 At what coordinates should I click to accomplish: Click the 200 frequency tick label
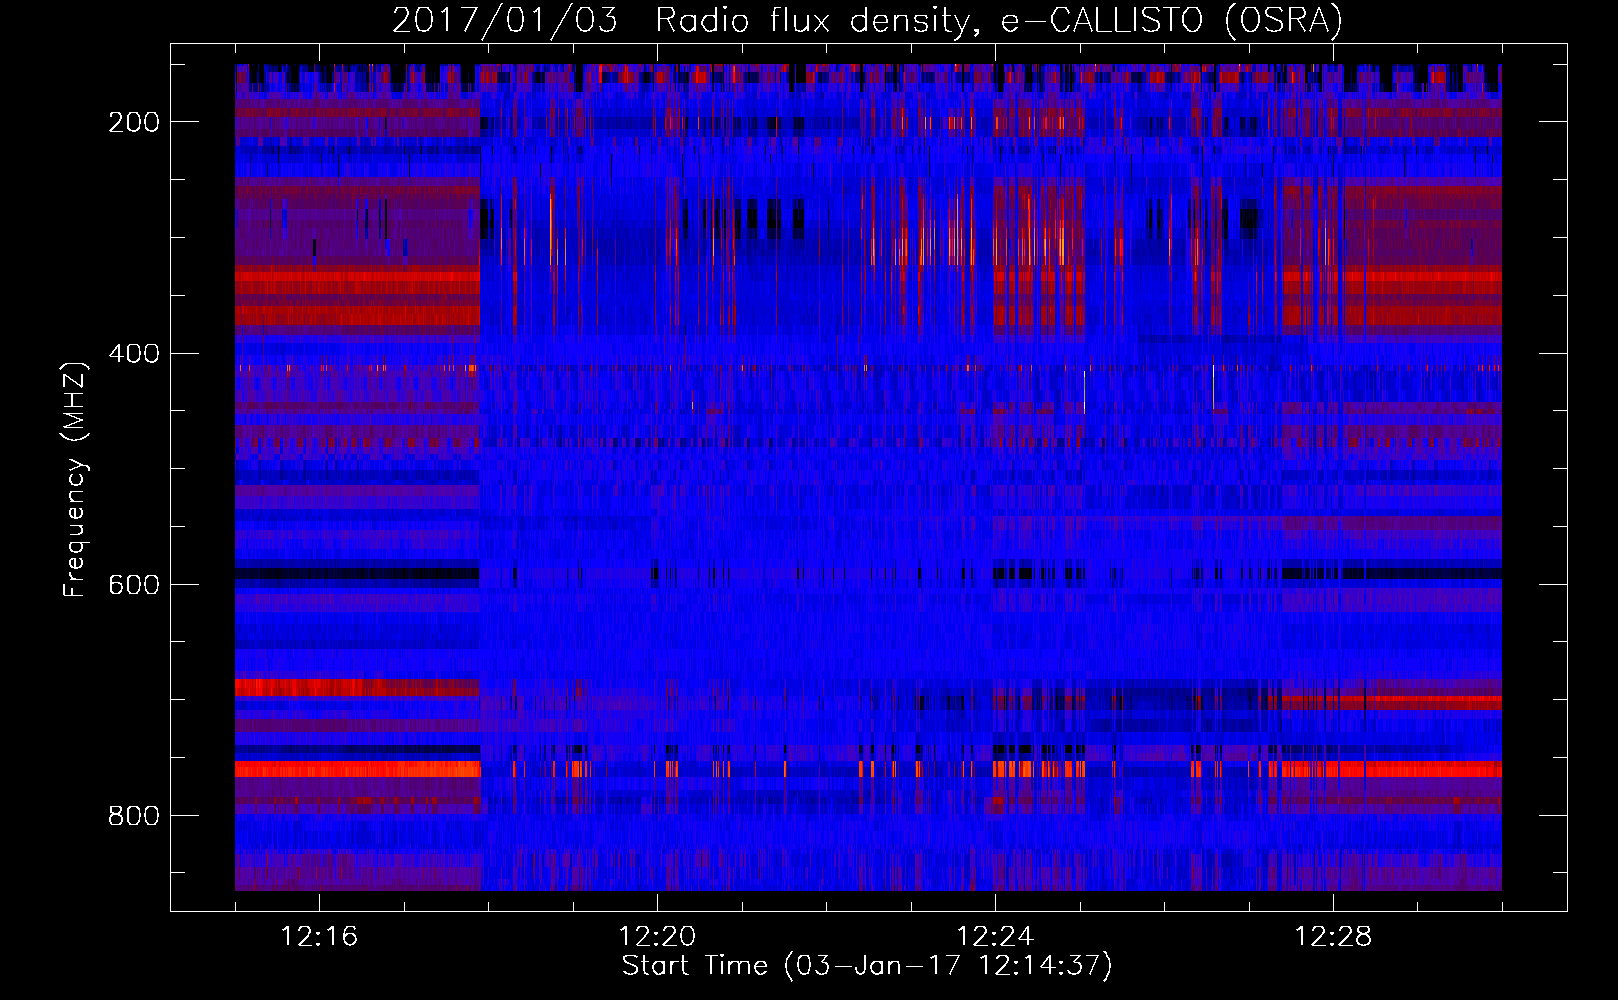tap(134, 122)
